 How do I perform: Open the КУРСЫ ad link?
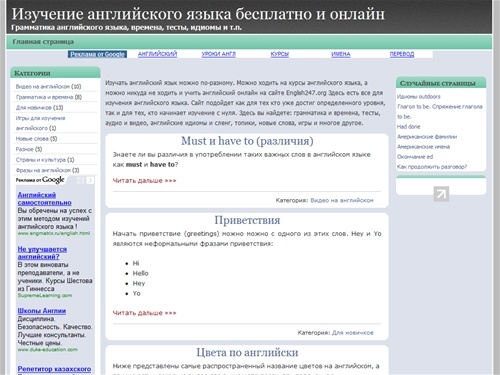(280, 54)
